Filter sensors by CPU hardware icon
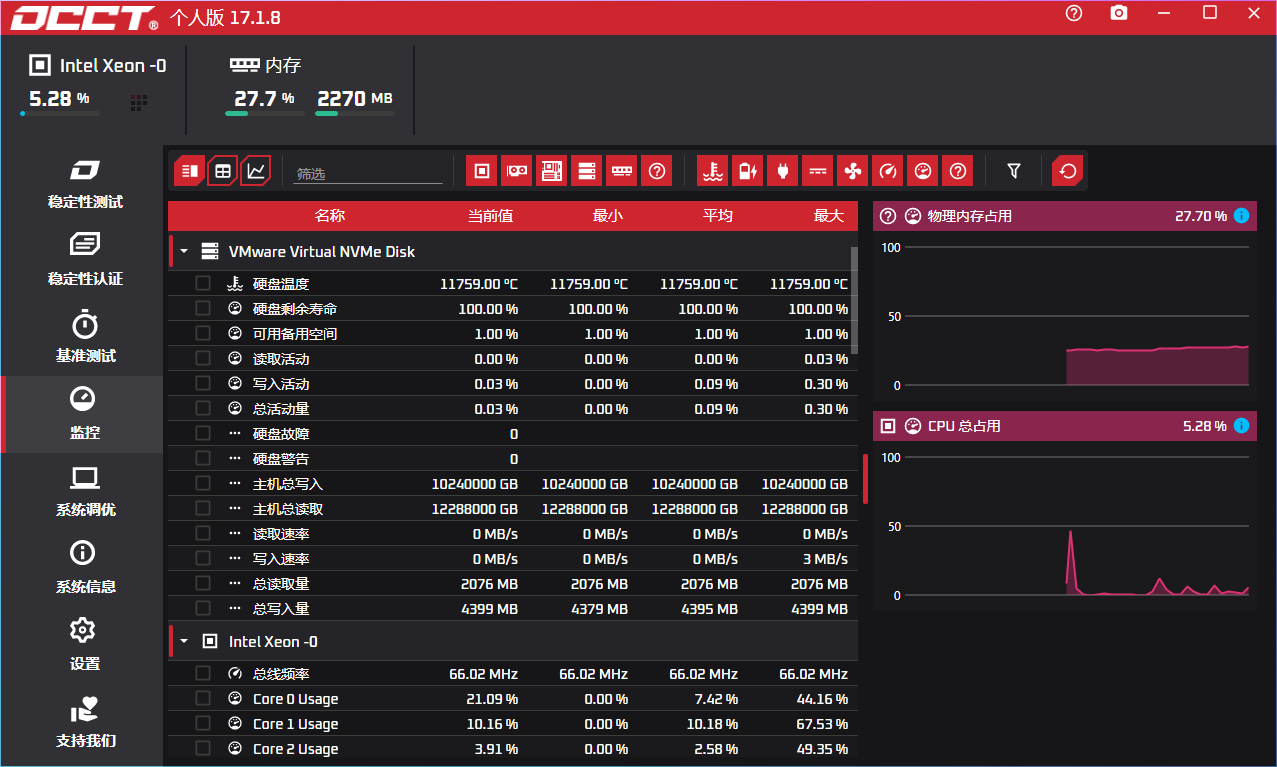The width and height of the screenshot is (1277, 767). (482, 171)
